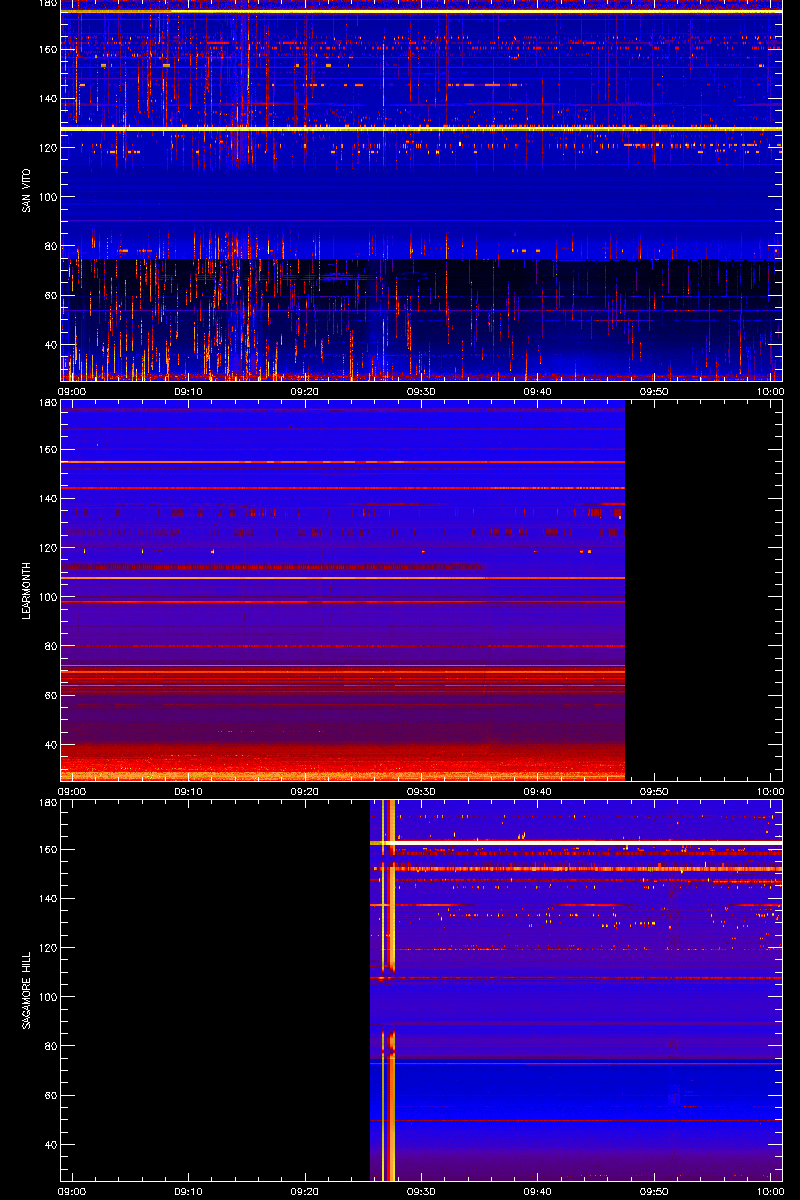The height and width of the screenshot is (1200, 800).
Task: Click 09:30 time label under Learmonth panel
Action: pyautogui.click(x=421, y=791)
